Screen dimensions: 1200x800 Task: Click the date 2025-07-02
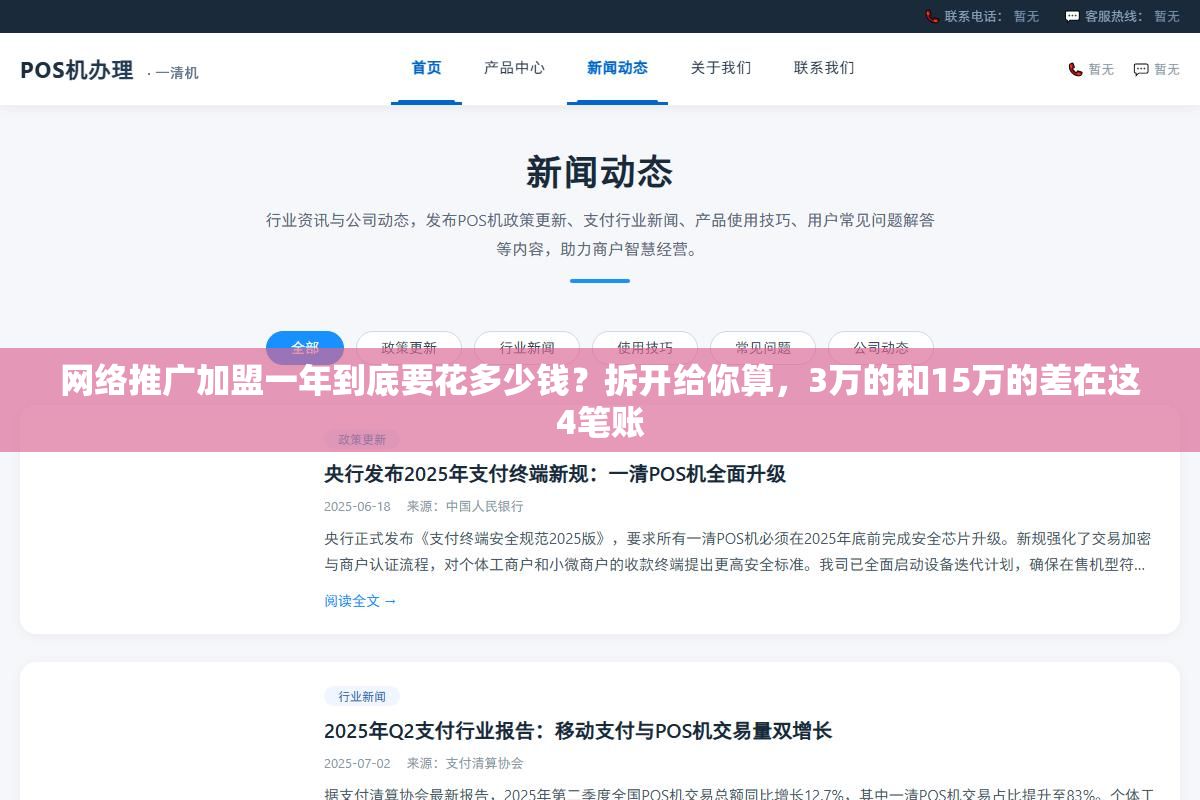tap(357, 763)
